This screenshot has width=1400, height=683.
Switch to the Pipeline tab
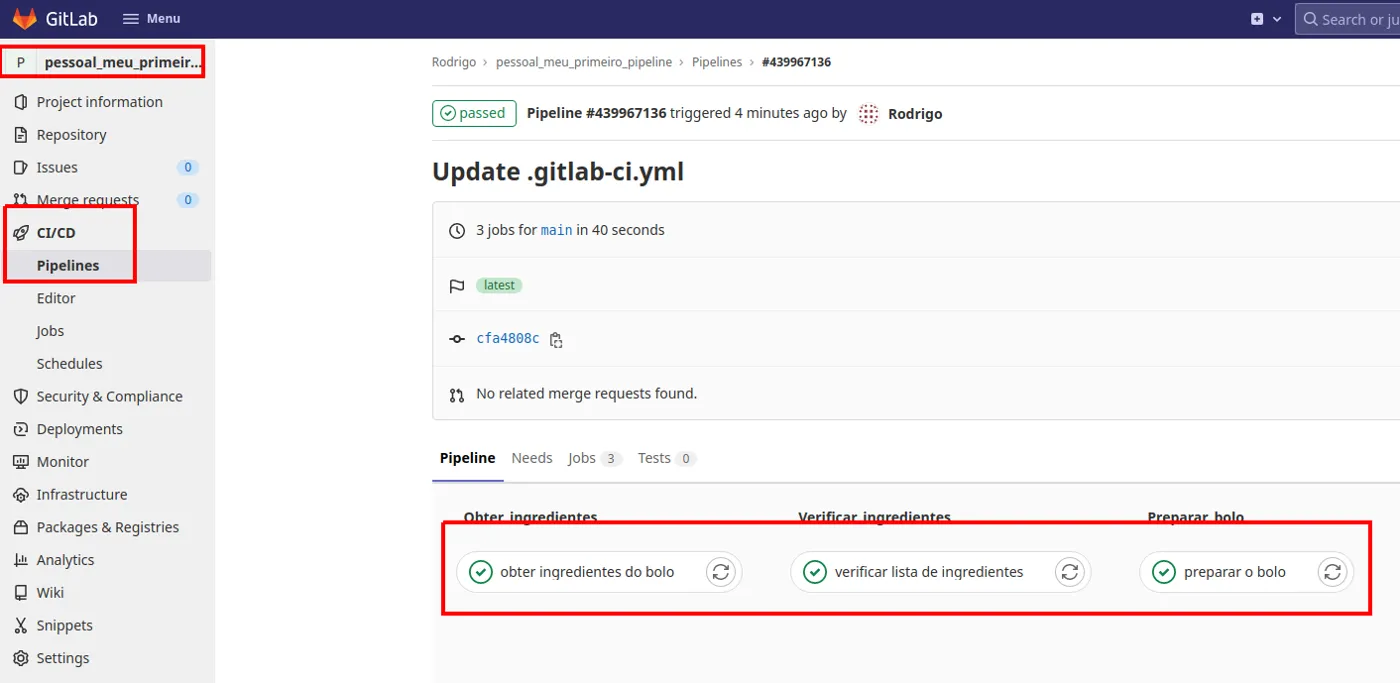coord(467,458)
